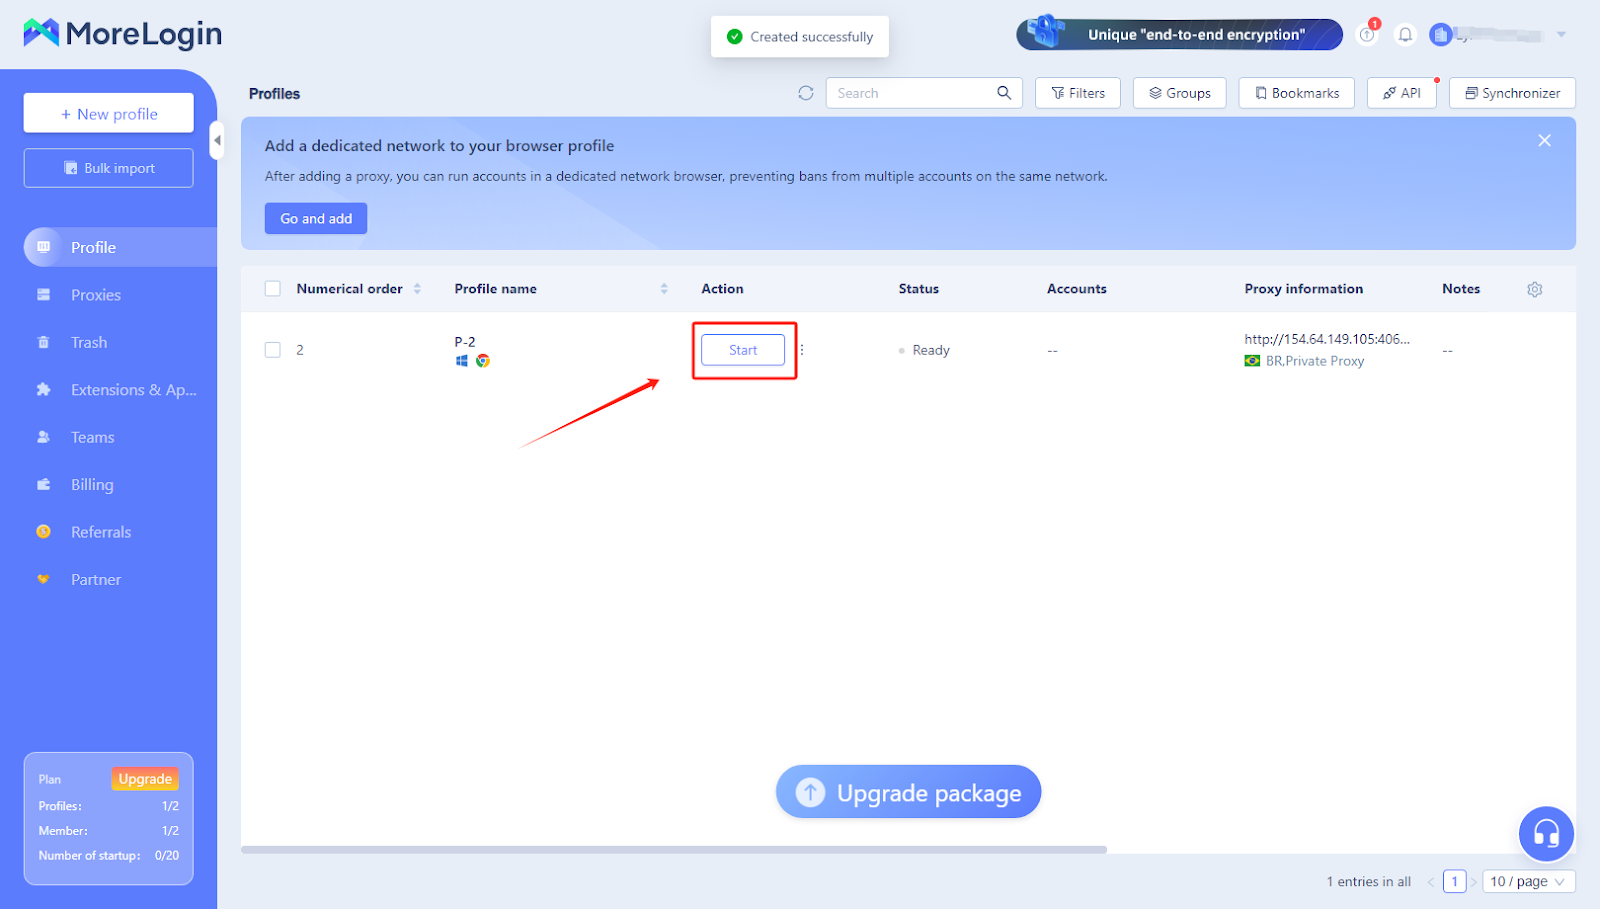Click the column settings gear icon
1600x909 pixels.
[x=1534, y=289]
